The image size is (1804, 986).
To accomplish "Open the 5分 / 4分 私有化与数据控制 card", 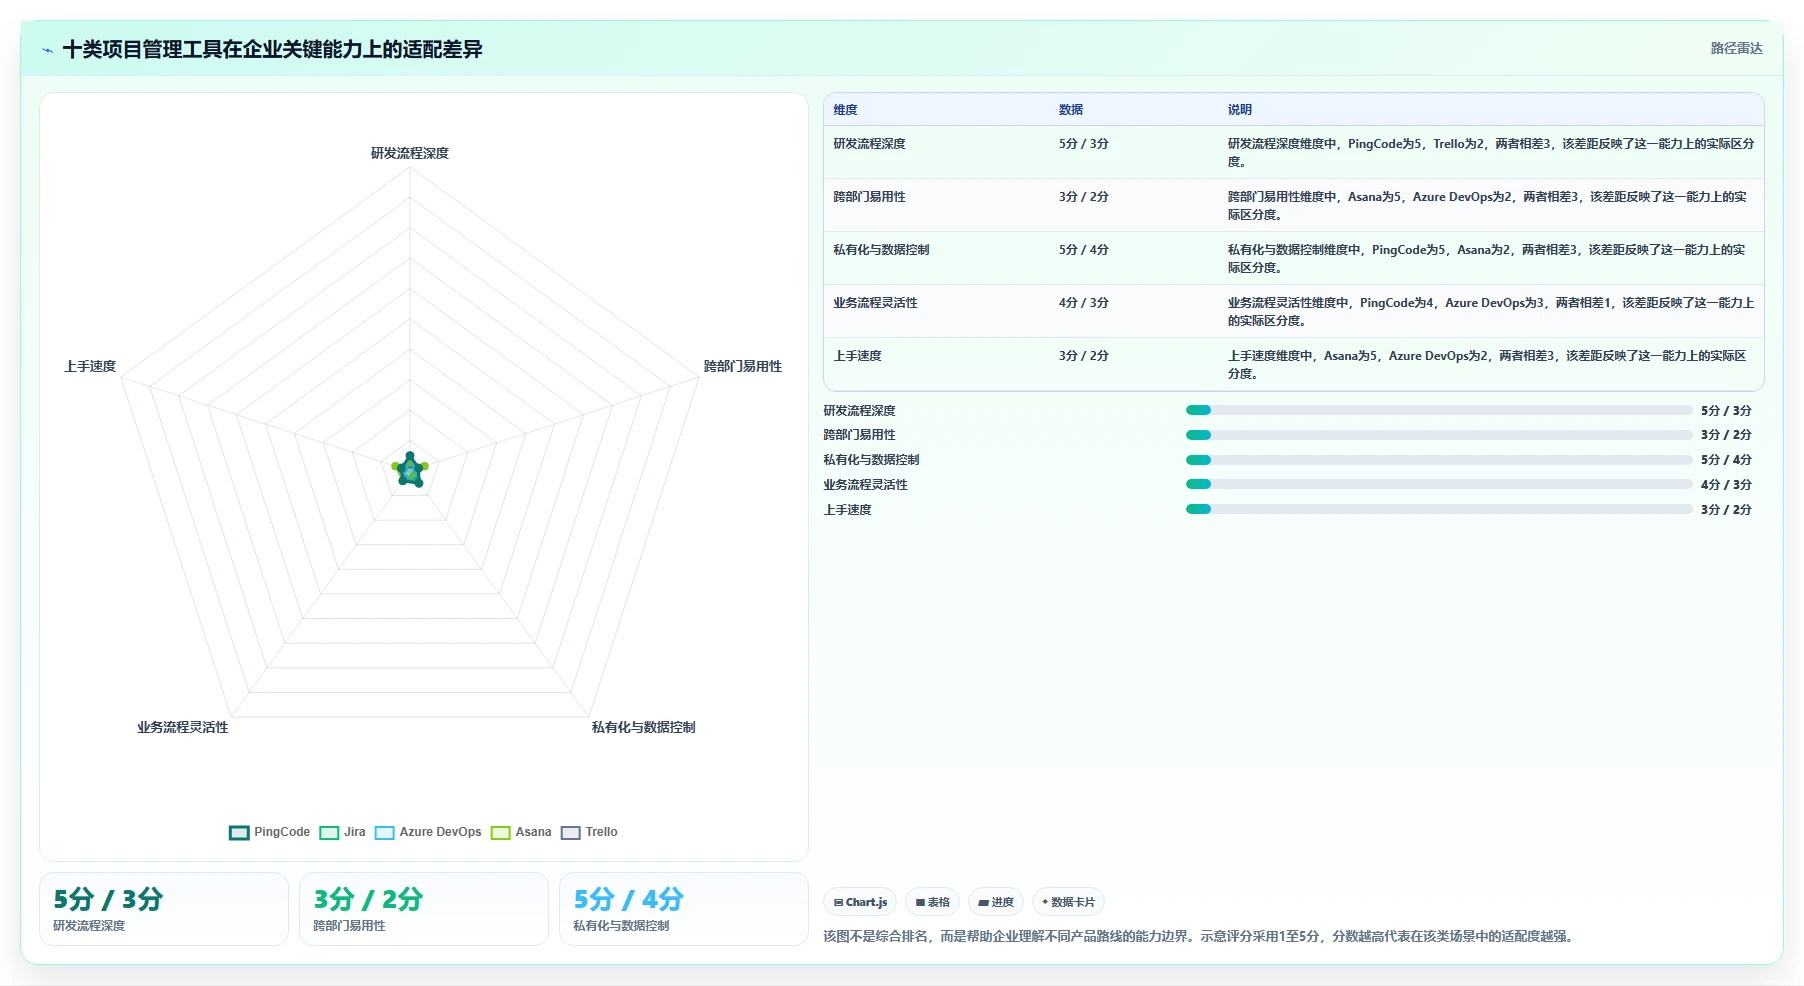I will pos(684,909).
